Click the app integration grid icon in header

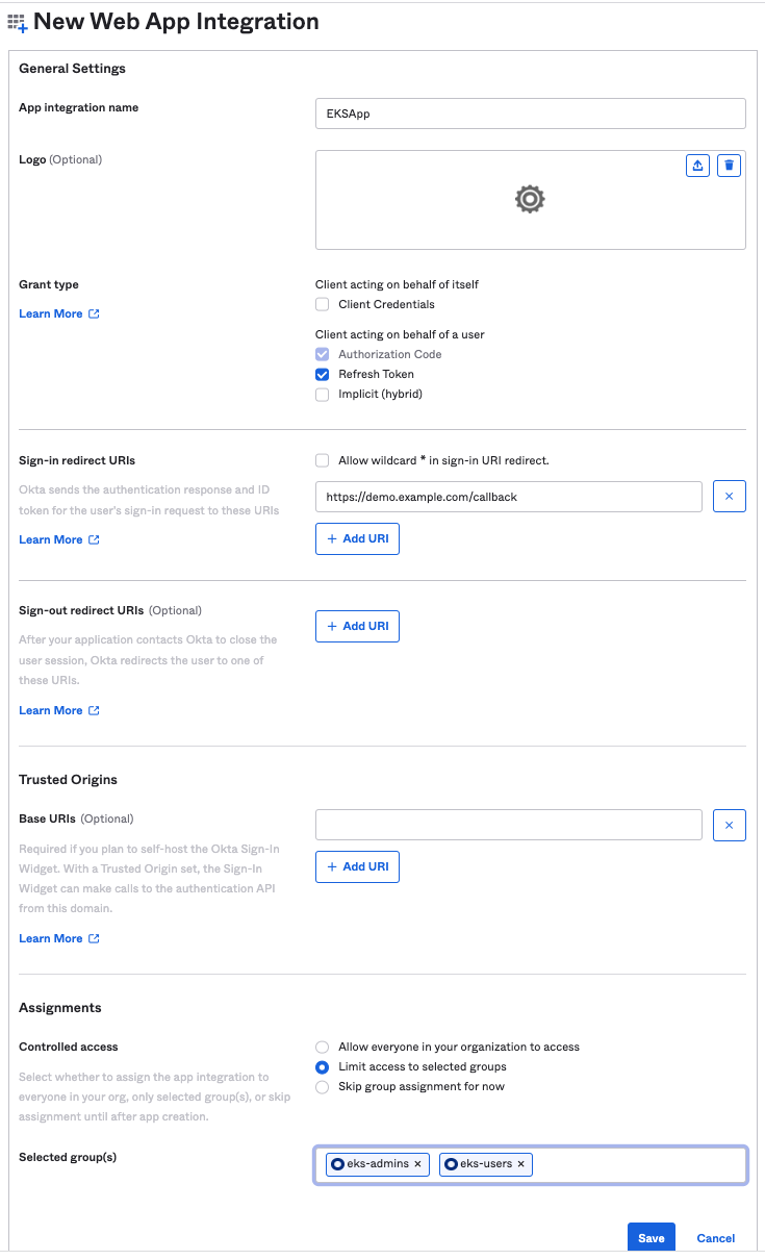point(16,21)
